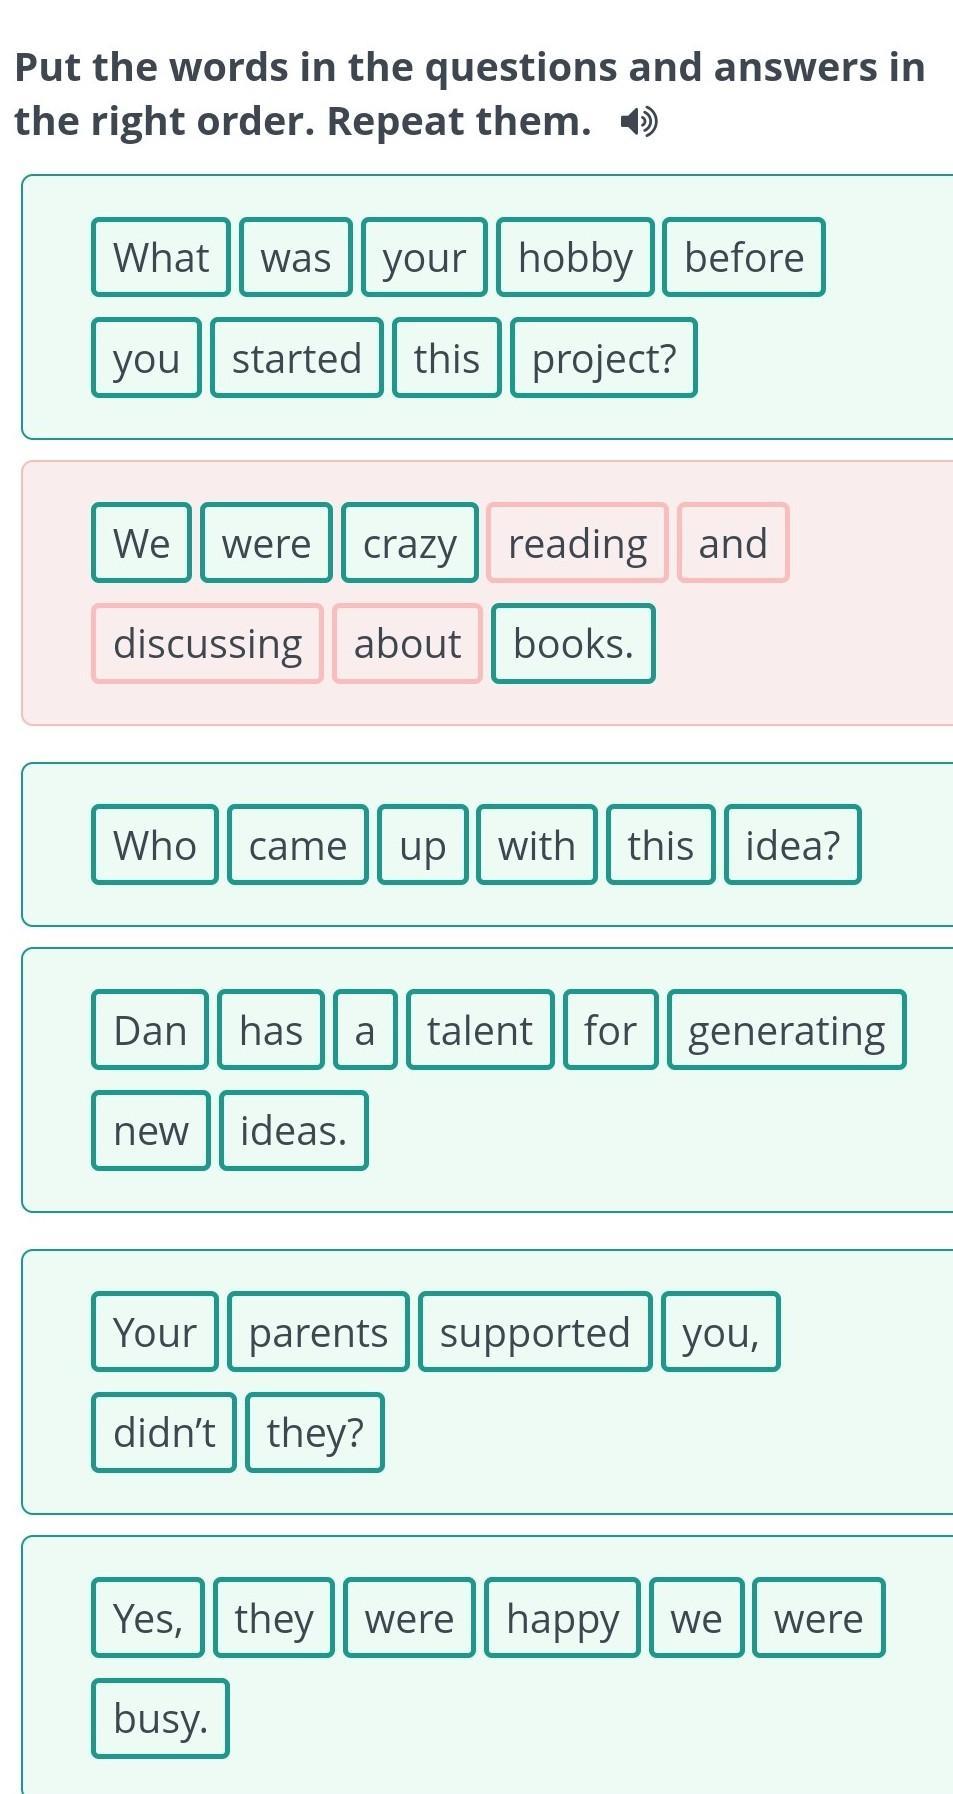Select the "talent" word tile
This screenshot has width=953, height=1794.
click(480, 1031)
